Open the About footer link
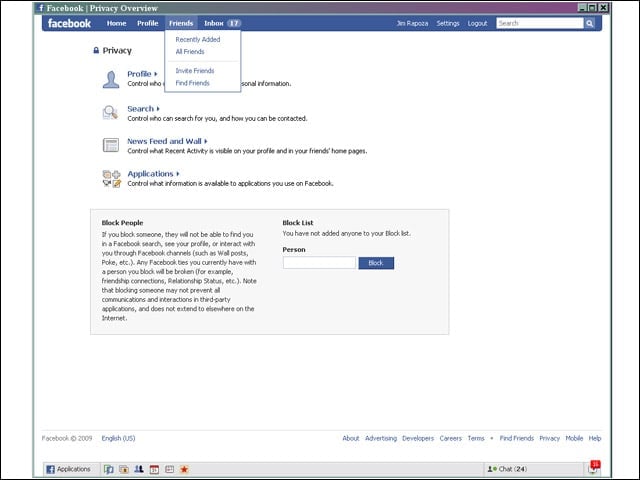 (x=351, y=438)
